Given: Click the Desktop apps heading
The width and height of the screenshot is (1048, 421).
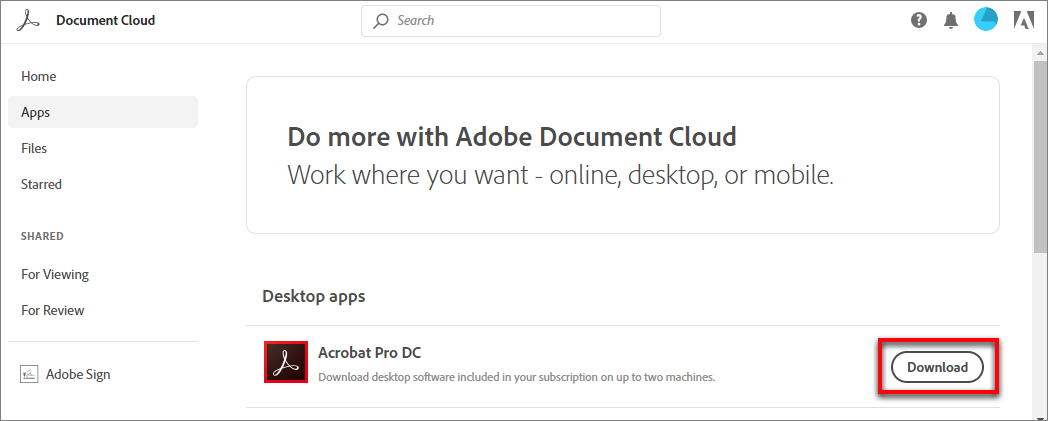Looking at the screenshot, I should [313, 295].
